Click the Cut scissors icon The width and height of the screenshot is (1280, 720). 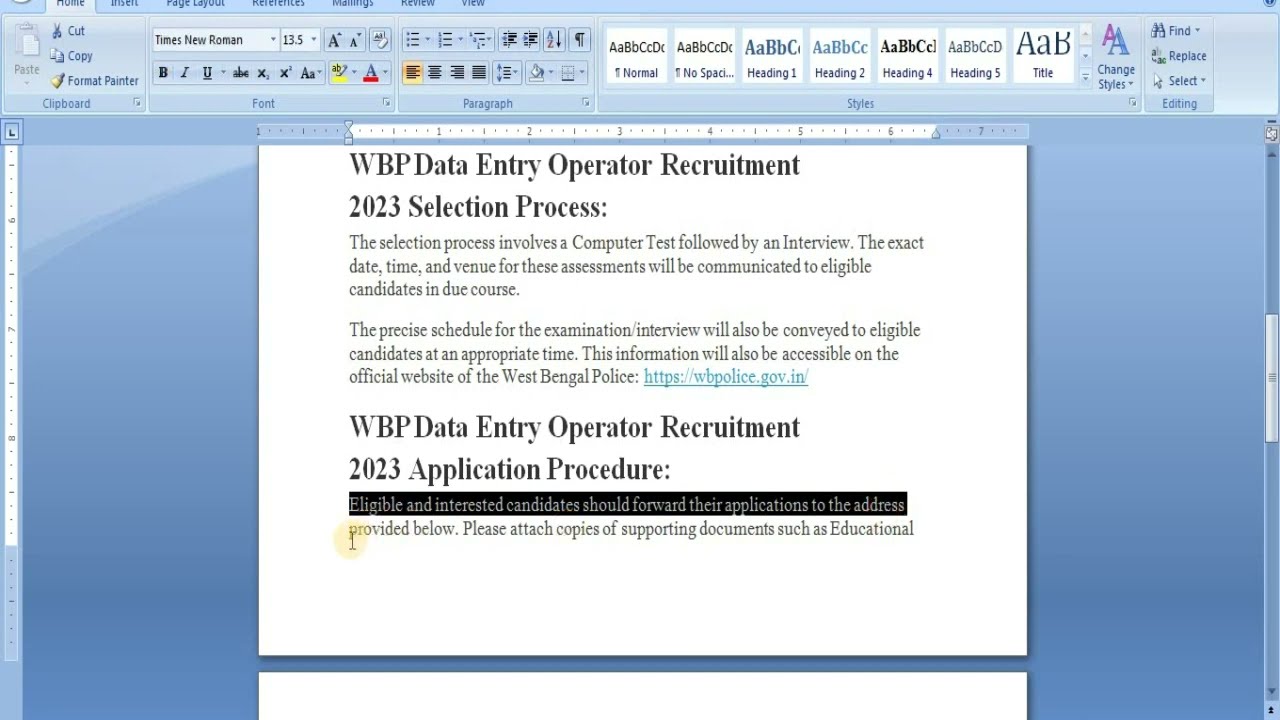58,31
